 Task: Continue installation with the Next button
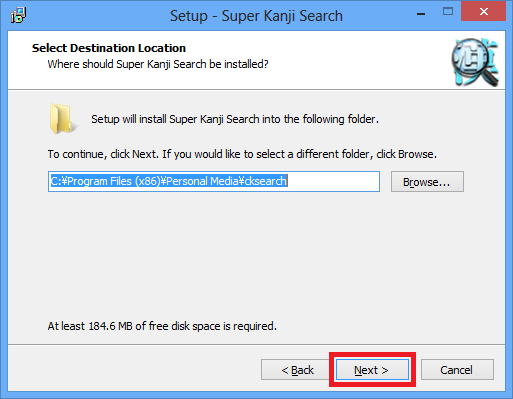372,370
